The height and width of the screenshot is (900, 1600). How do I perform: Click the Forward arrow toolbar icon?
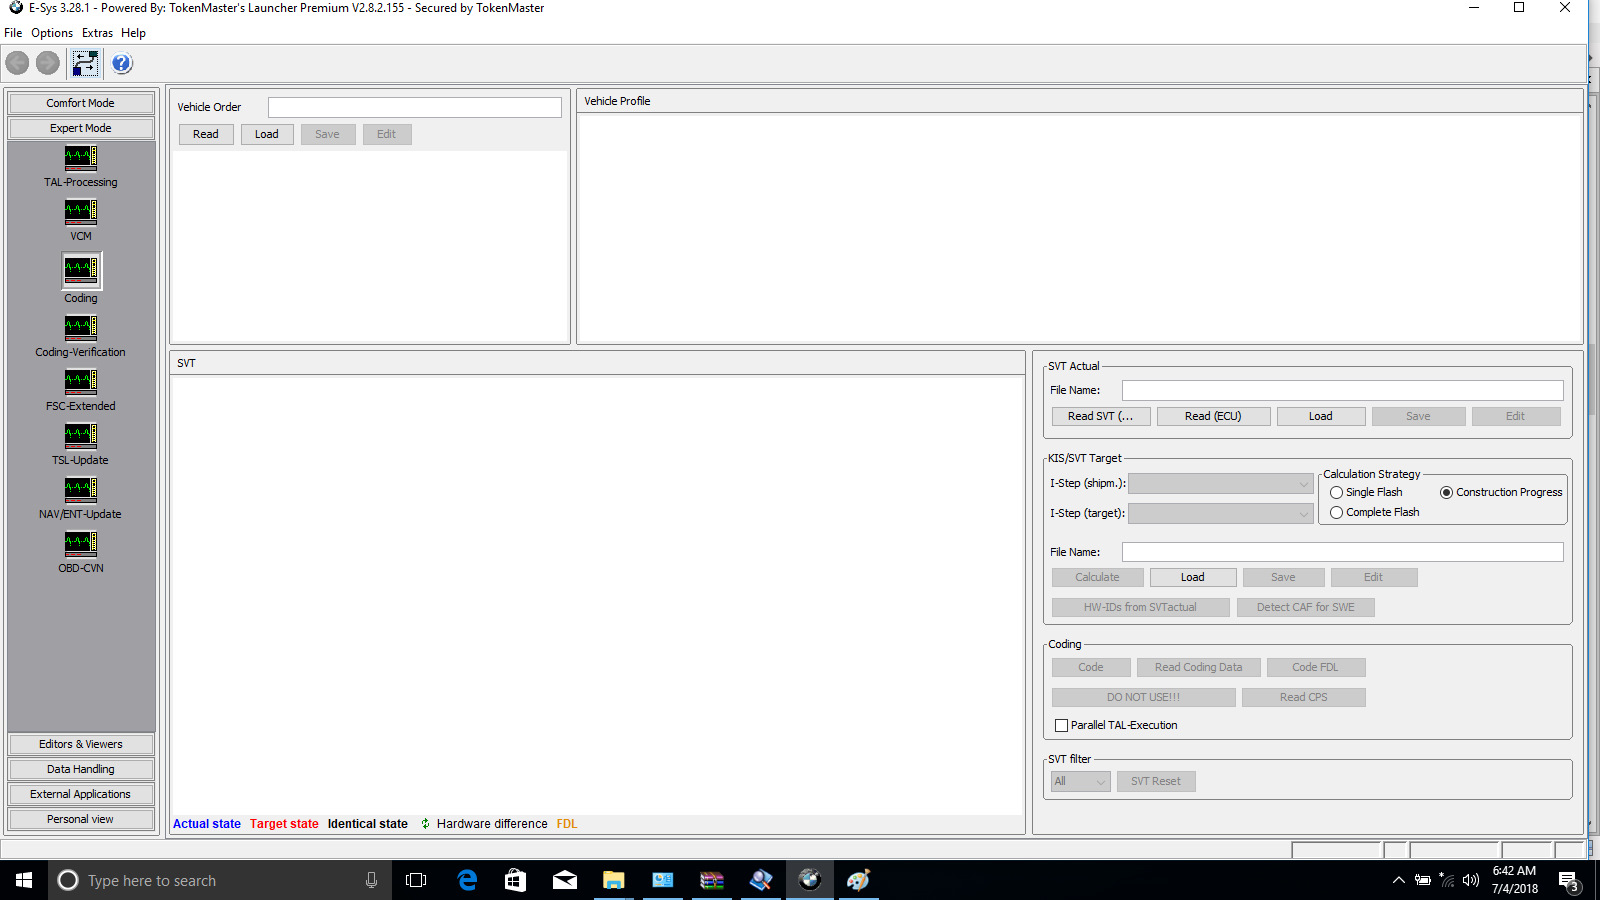[x=48, y=64]
